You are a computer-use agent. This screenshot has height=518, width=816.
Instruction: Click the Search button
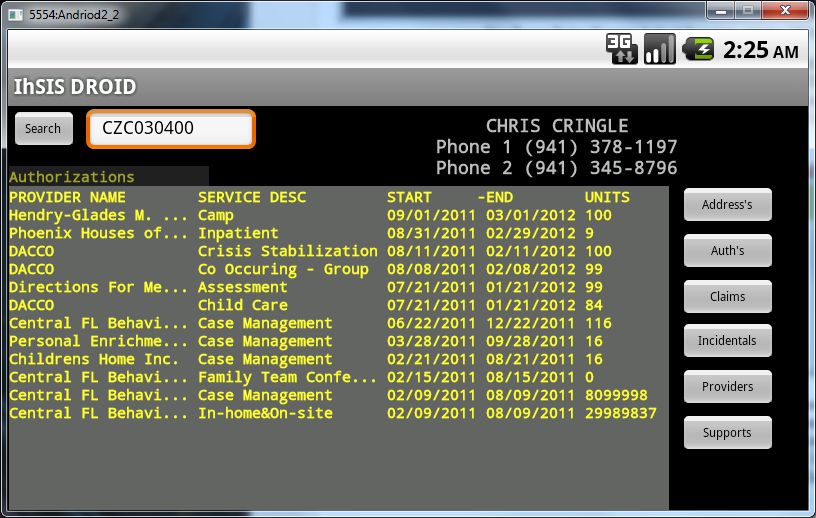click(x=44, y=129)
